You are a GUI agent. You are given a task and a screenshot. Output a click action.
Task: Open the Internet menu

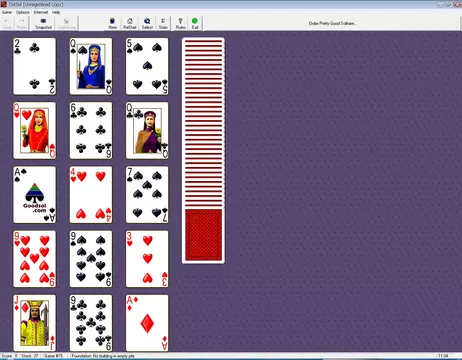pos(41,12)
